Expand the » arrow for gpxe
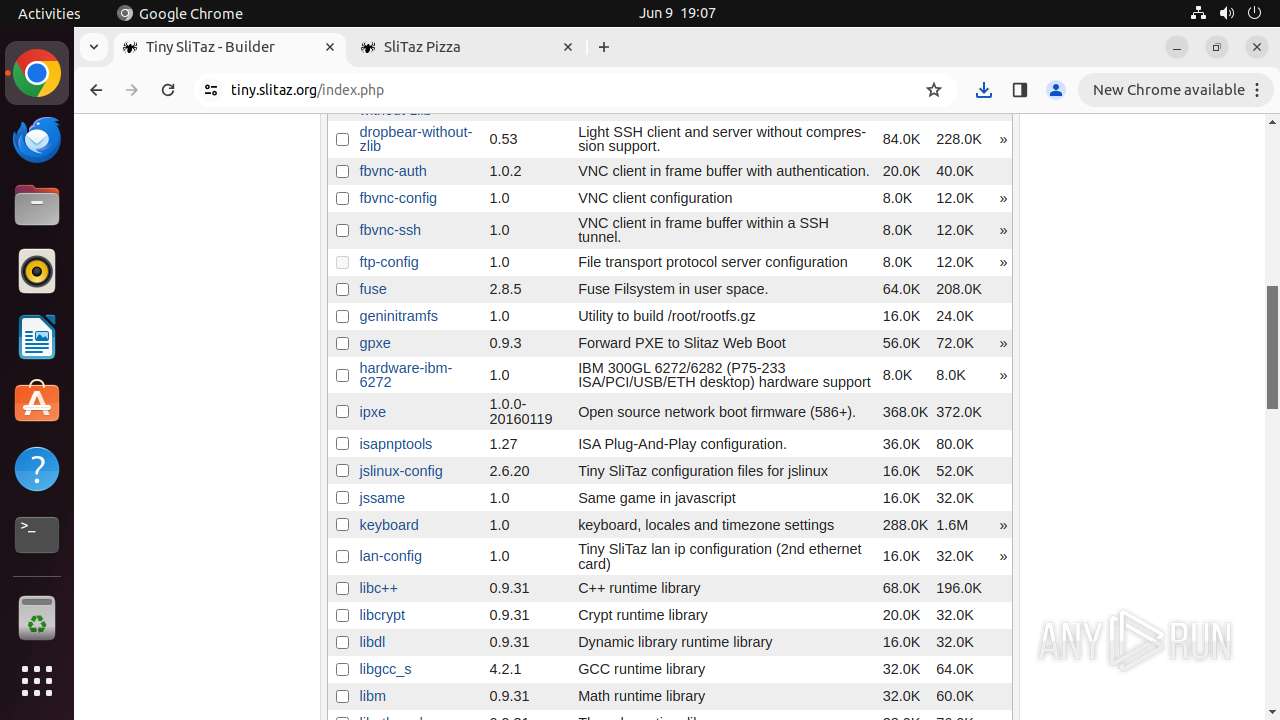1280x720 pixels. click(x=1003, y=343)
